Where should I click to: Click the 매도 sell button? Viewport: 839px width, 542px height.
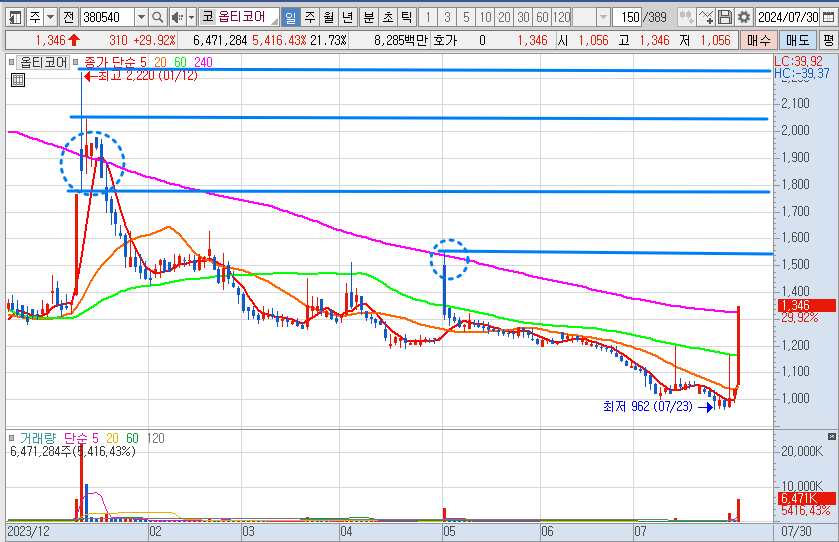coord(797,40)
